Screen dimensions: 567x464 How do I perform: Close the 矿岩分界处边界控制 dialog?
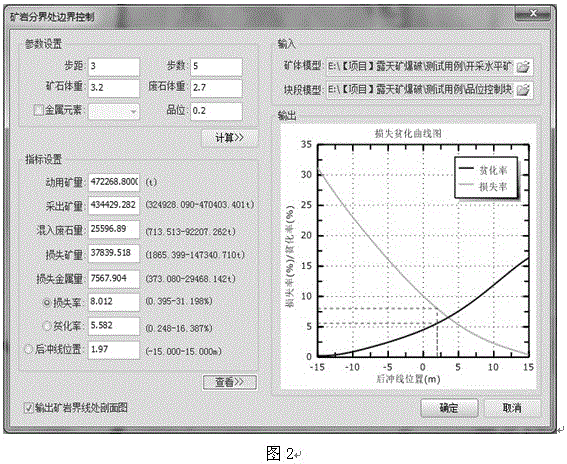[533, 14]
